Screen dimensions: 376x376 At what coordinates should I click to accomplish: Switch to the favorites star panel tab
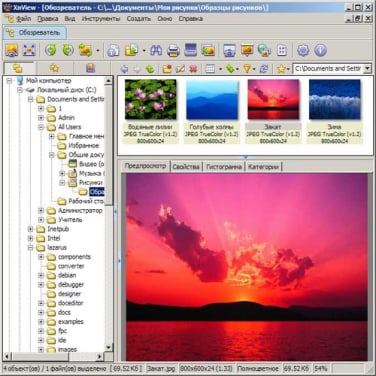[x=54, y=68]
